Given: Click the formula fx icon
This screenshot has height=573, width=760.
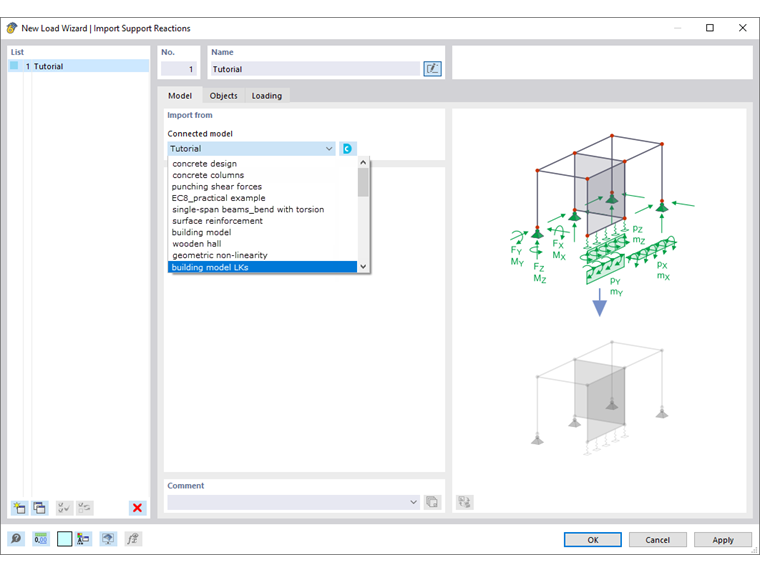Looking at the screenshot, I should (133, 539).
